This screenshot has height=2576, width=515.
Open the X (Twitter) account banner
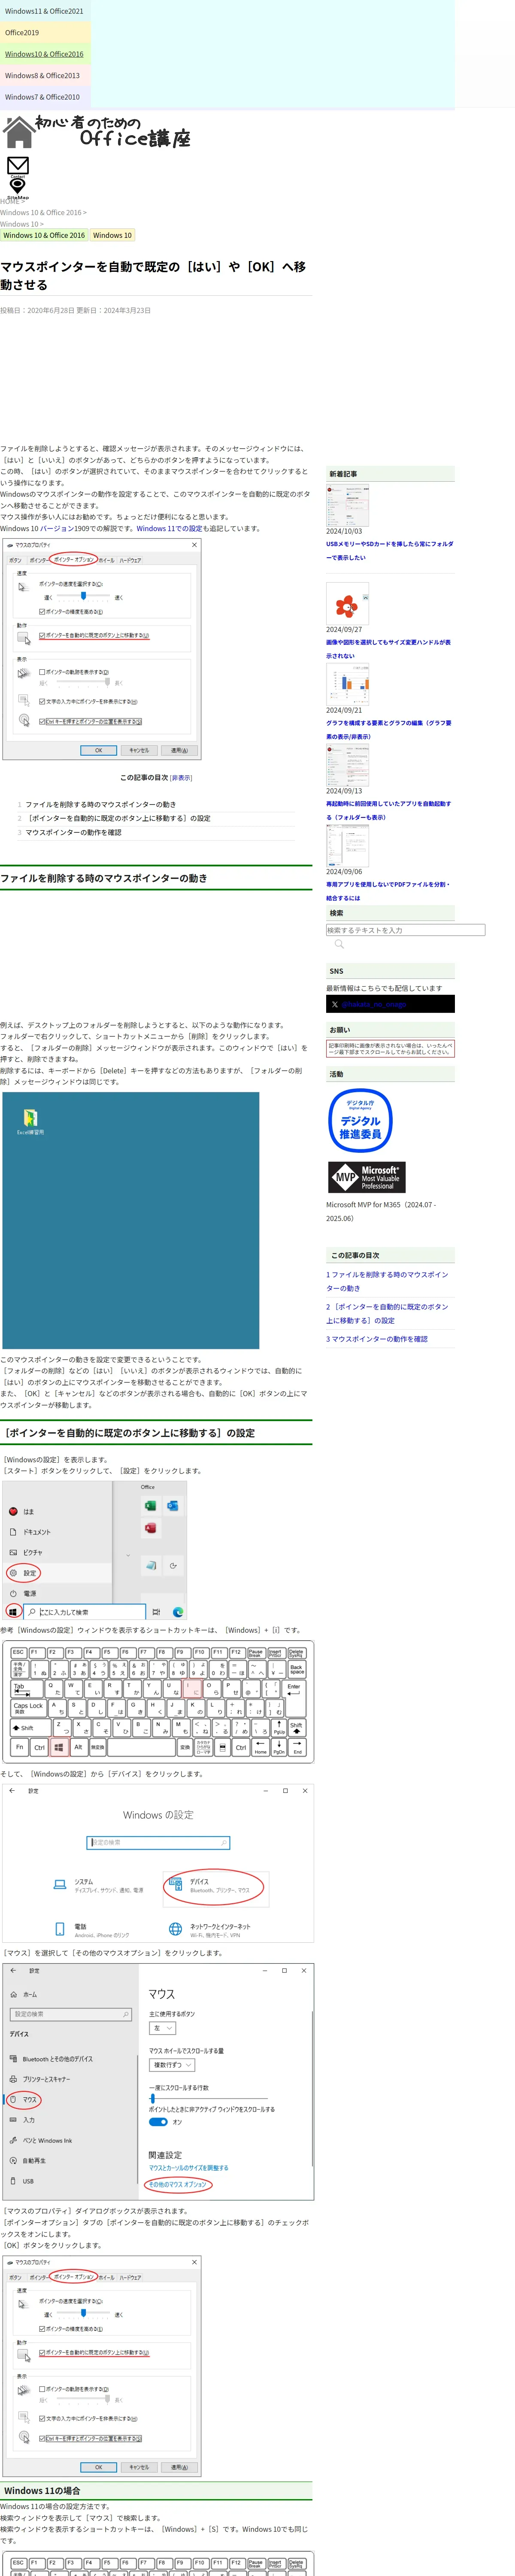(390, 1004)
